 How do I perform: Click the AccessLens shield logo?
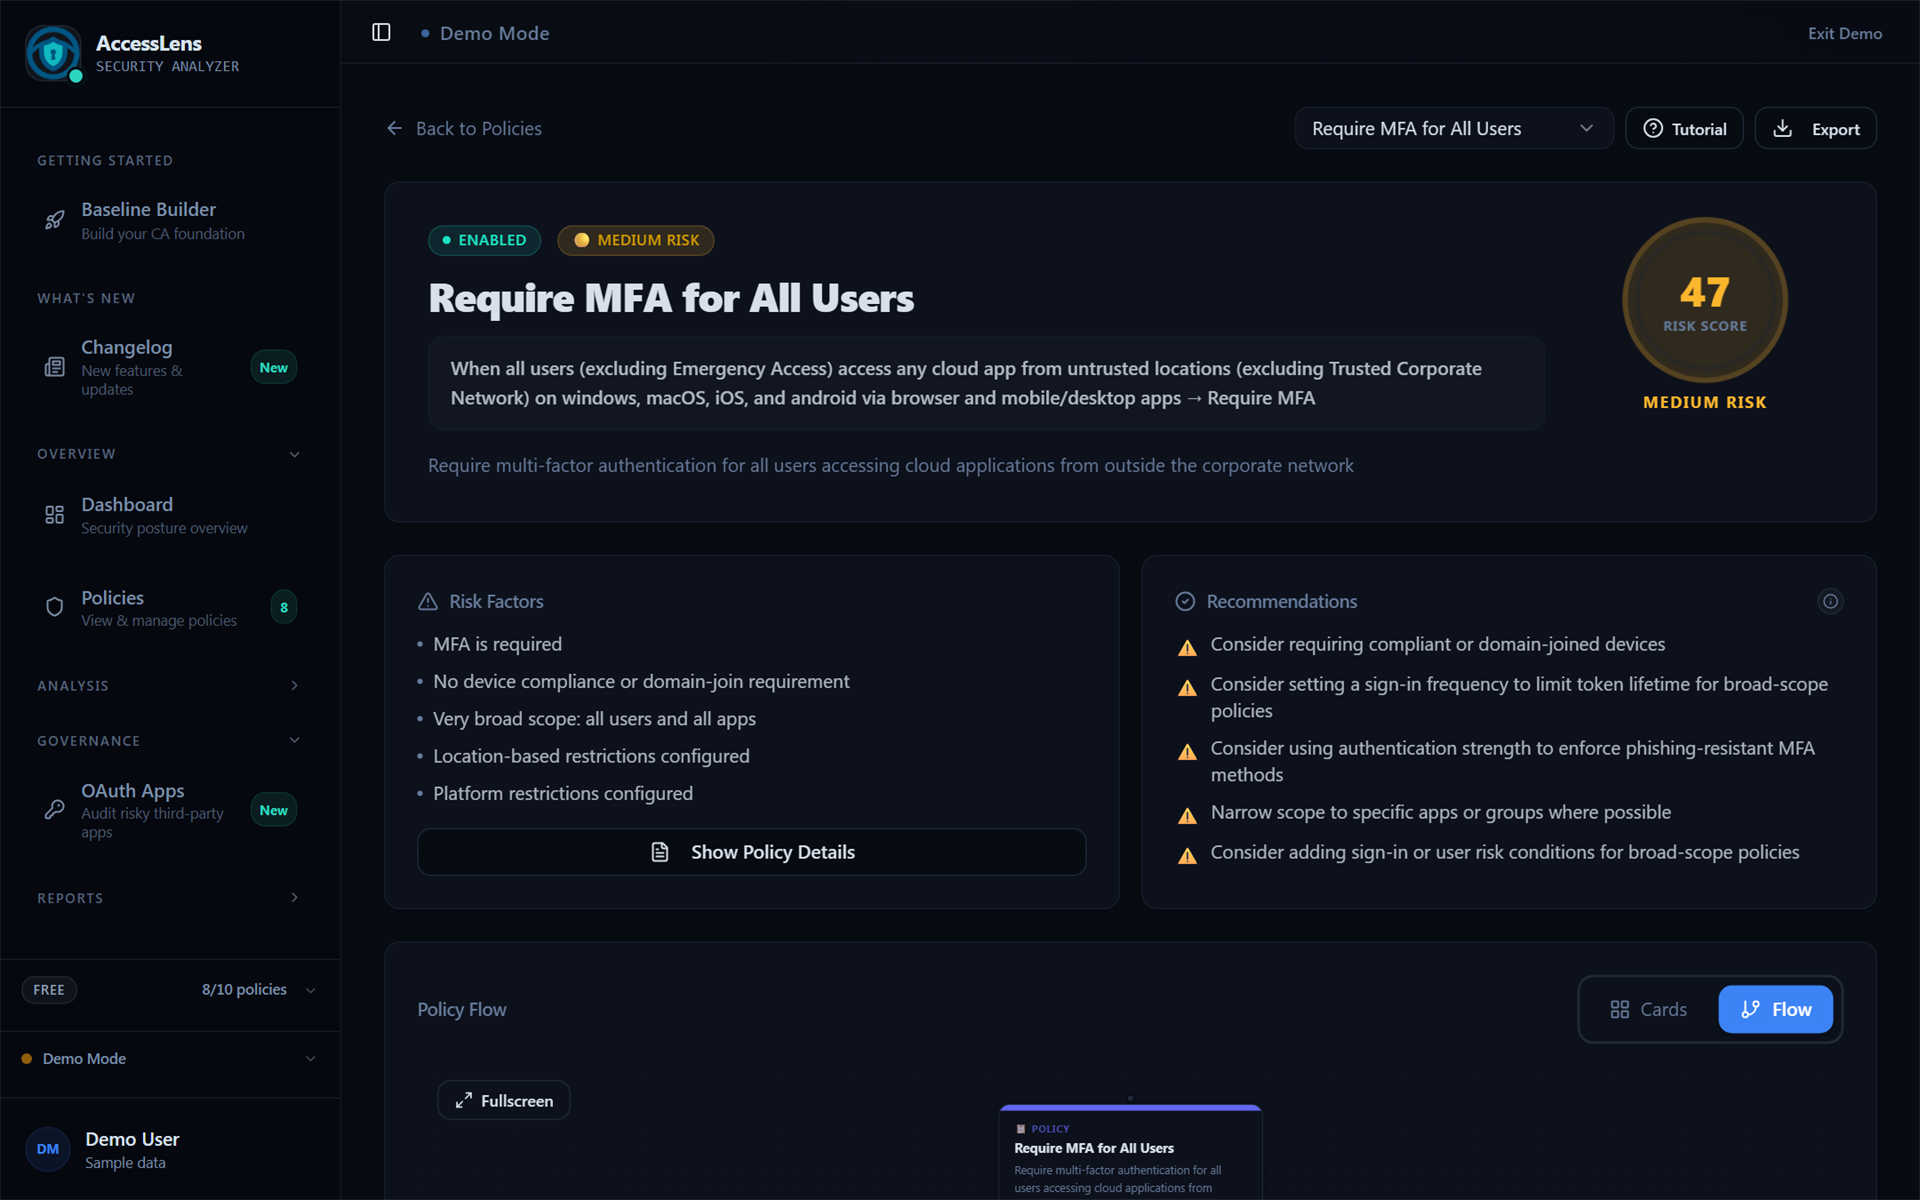point(53,53)
